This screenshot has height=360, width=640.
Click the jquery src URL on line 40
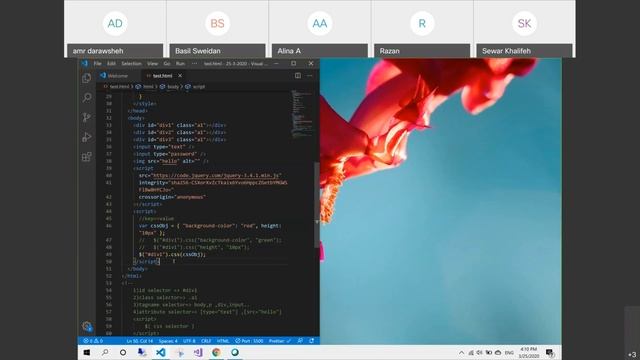pos(216,176)
